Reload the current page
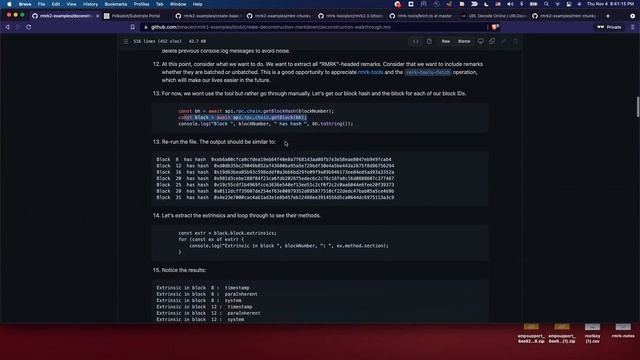640x360 pixels. (29, 27)
